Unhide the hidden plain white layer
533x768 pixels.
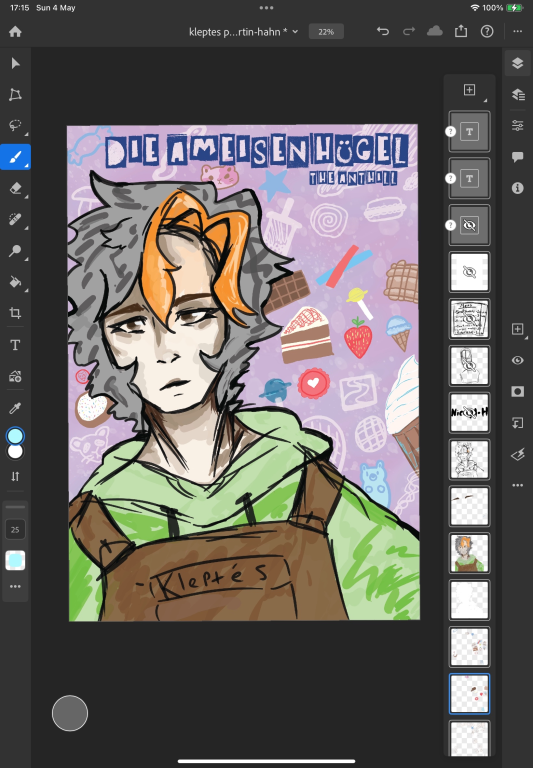pos(469,272)
